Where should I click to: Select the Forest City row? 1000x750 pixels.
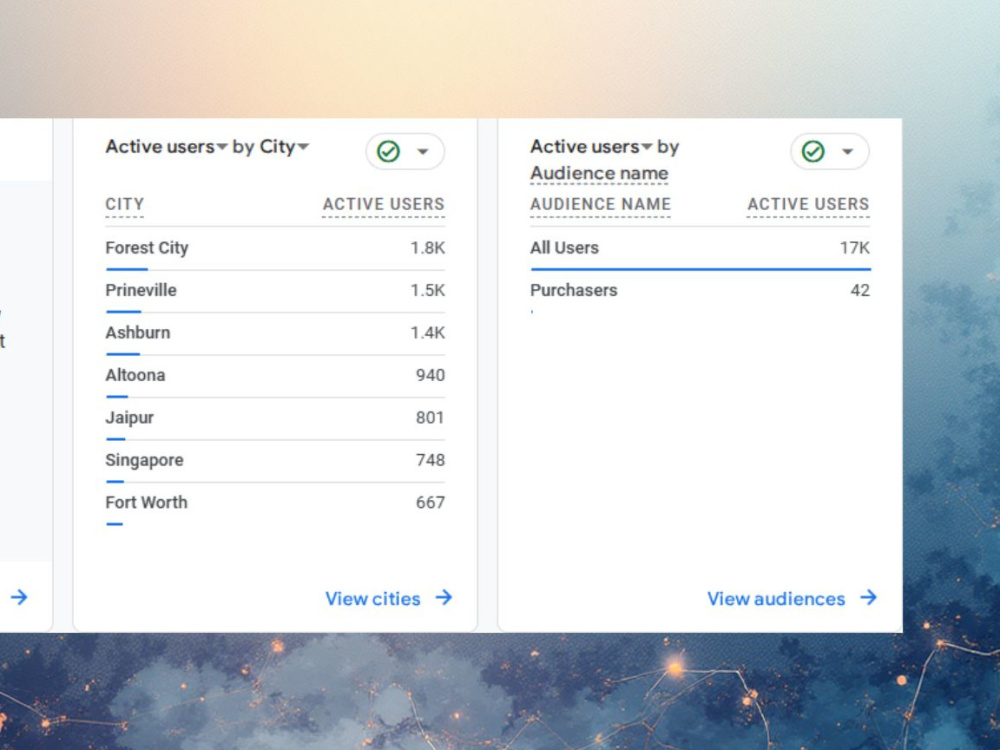pyautogui.click(x=275, y=249)
